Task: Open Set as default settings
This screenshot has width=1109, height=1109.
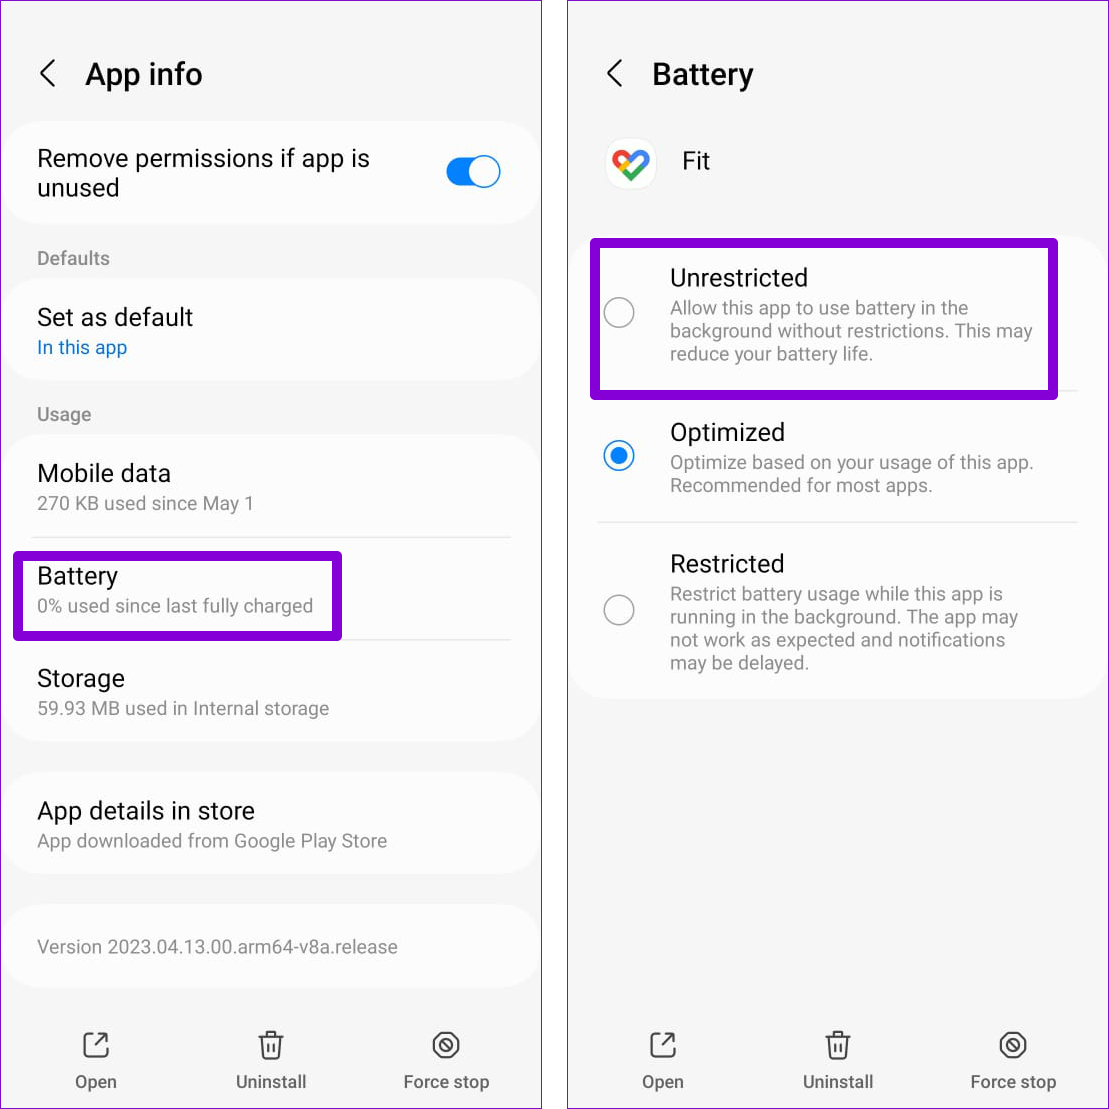Action: coord(271,331)
